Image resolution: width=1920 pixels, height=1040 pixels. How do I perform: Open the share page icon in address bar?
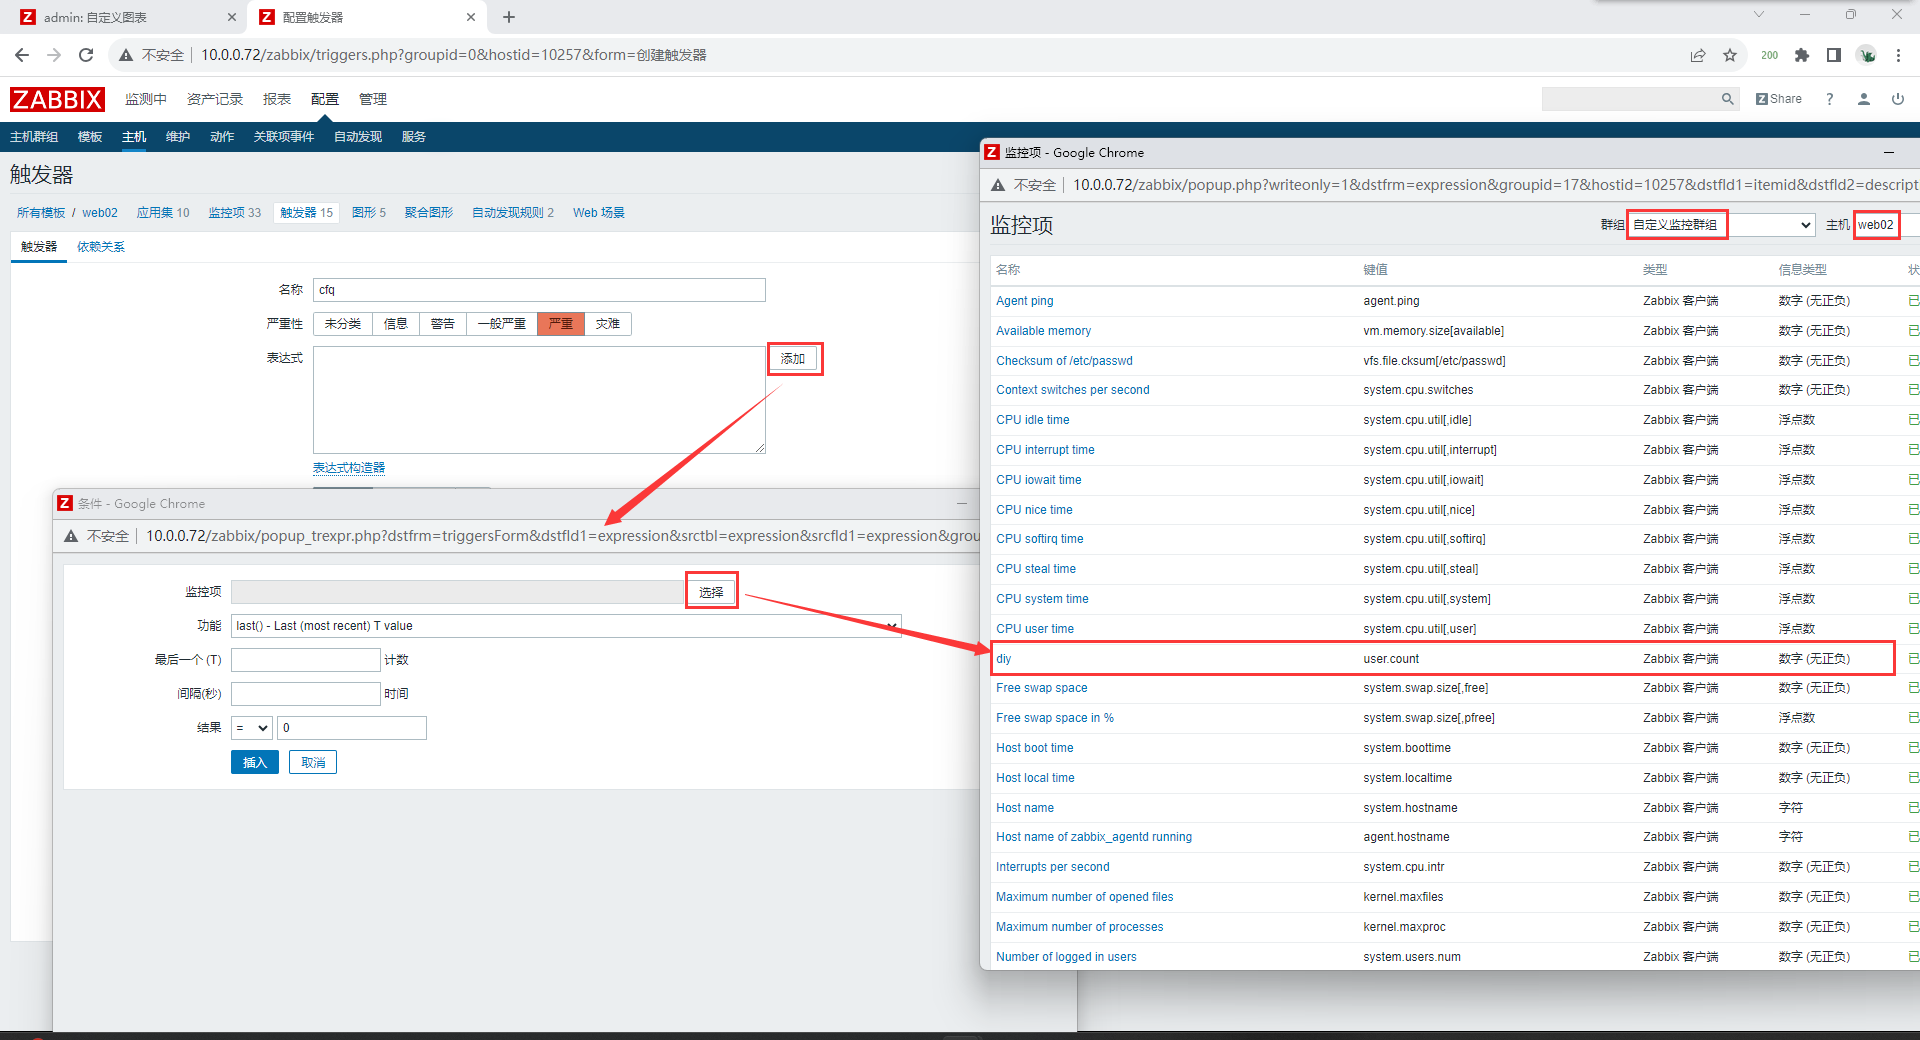(1698, 55)
